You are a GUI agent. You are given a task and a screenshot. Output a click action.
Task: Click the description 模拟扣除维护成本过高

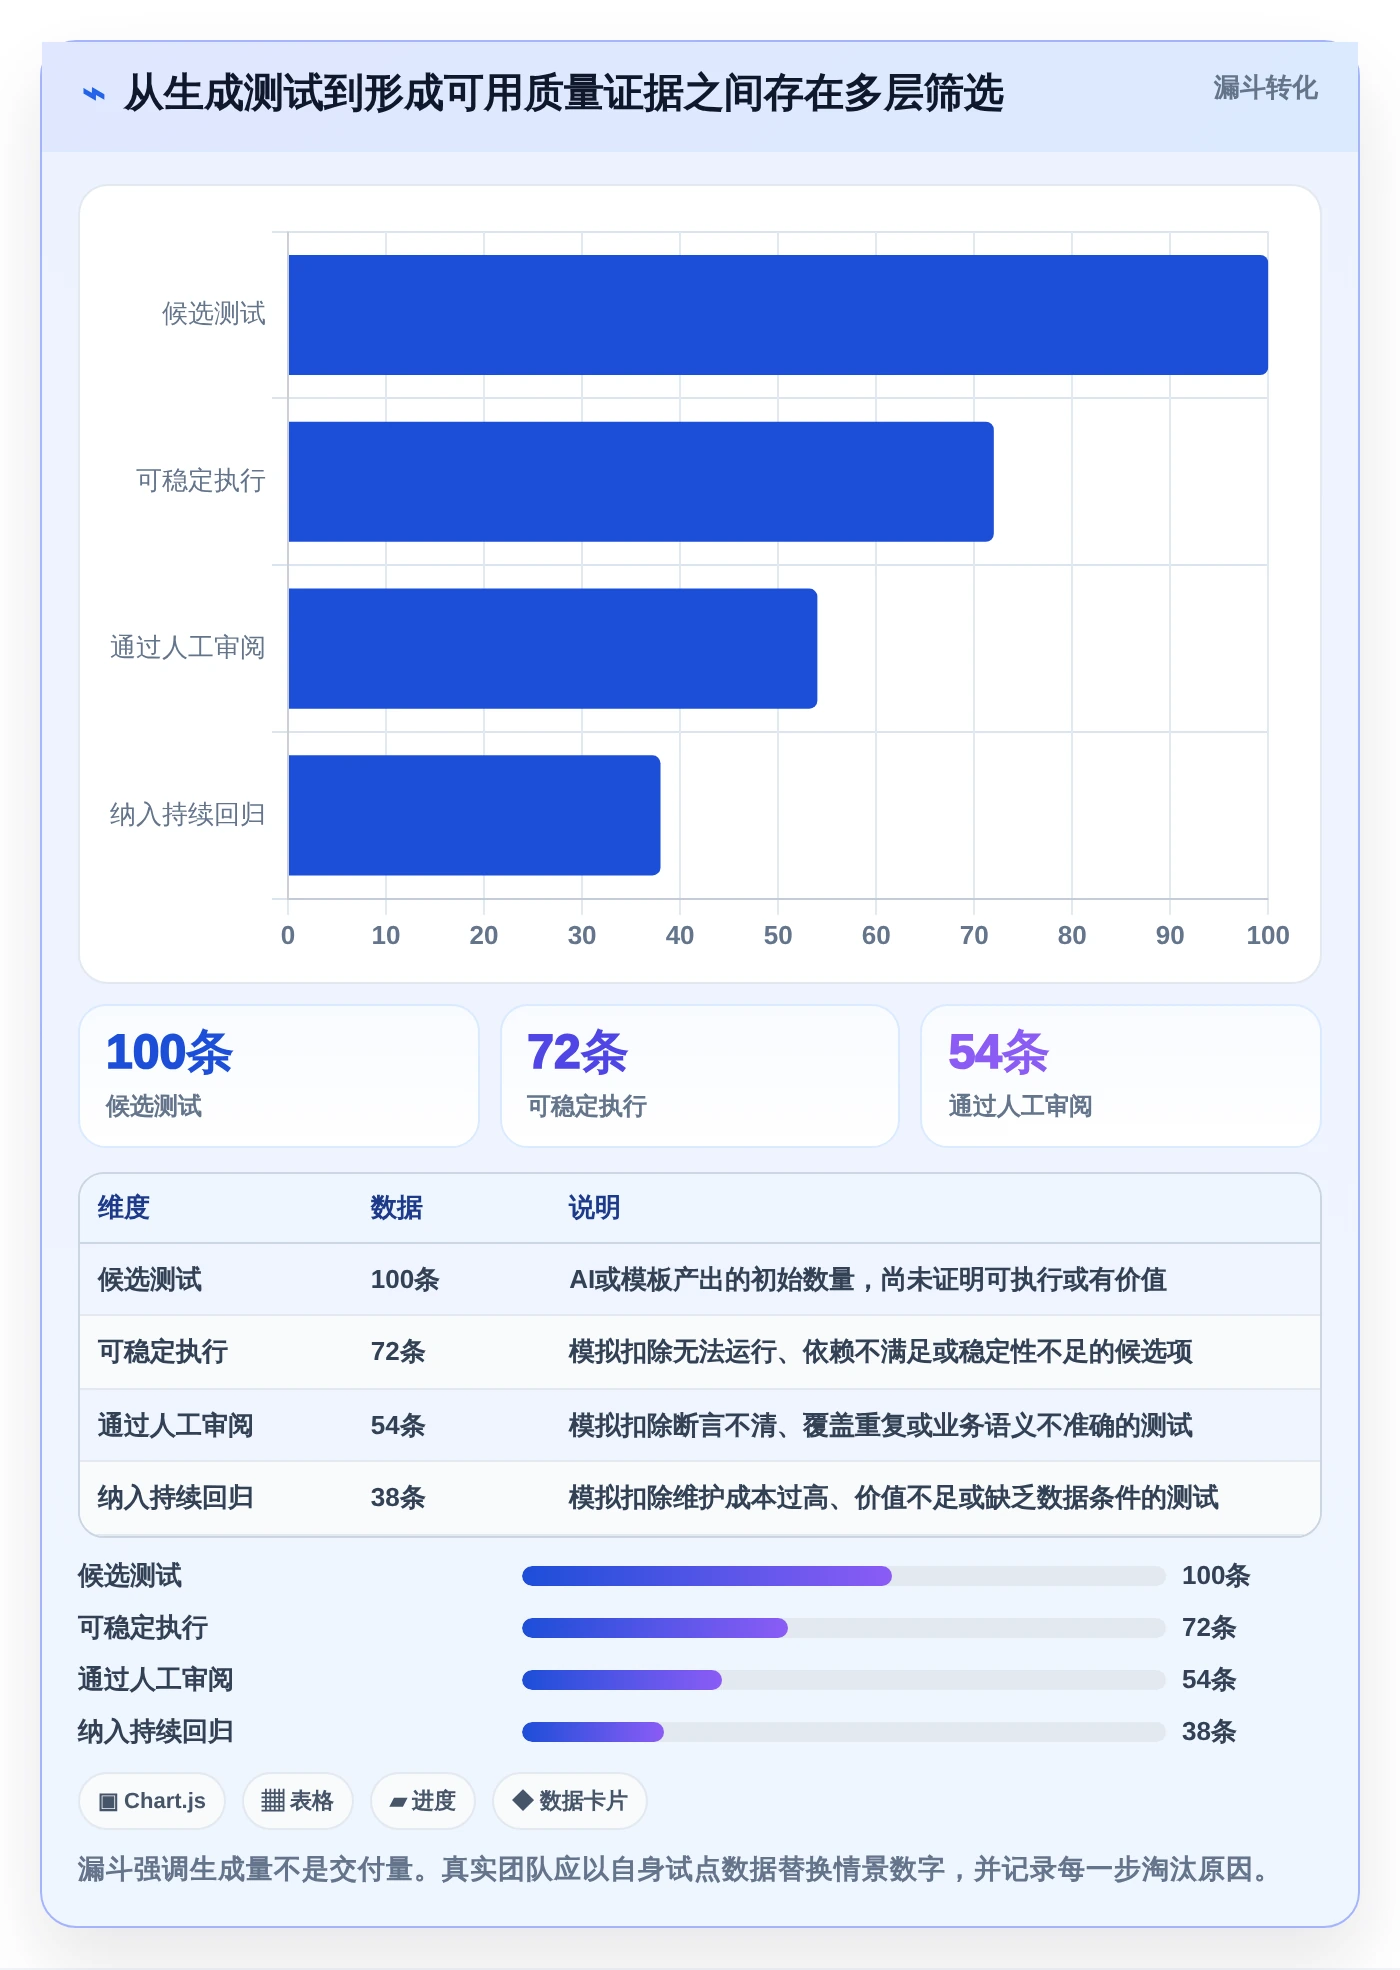[x=894, y=1497]
